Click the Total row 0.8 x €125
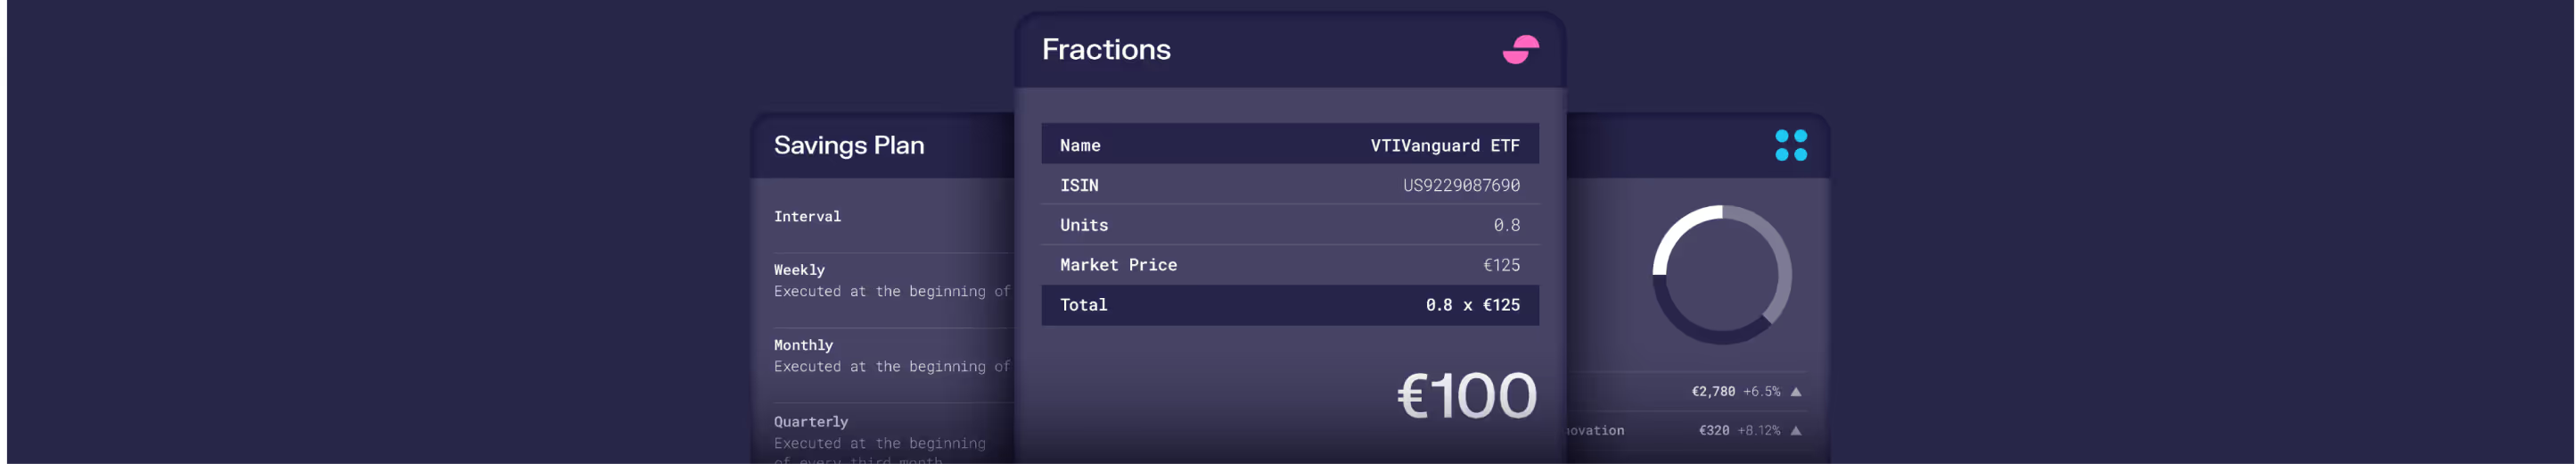Screen dimensions: 2576x464 point(1289,305)
